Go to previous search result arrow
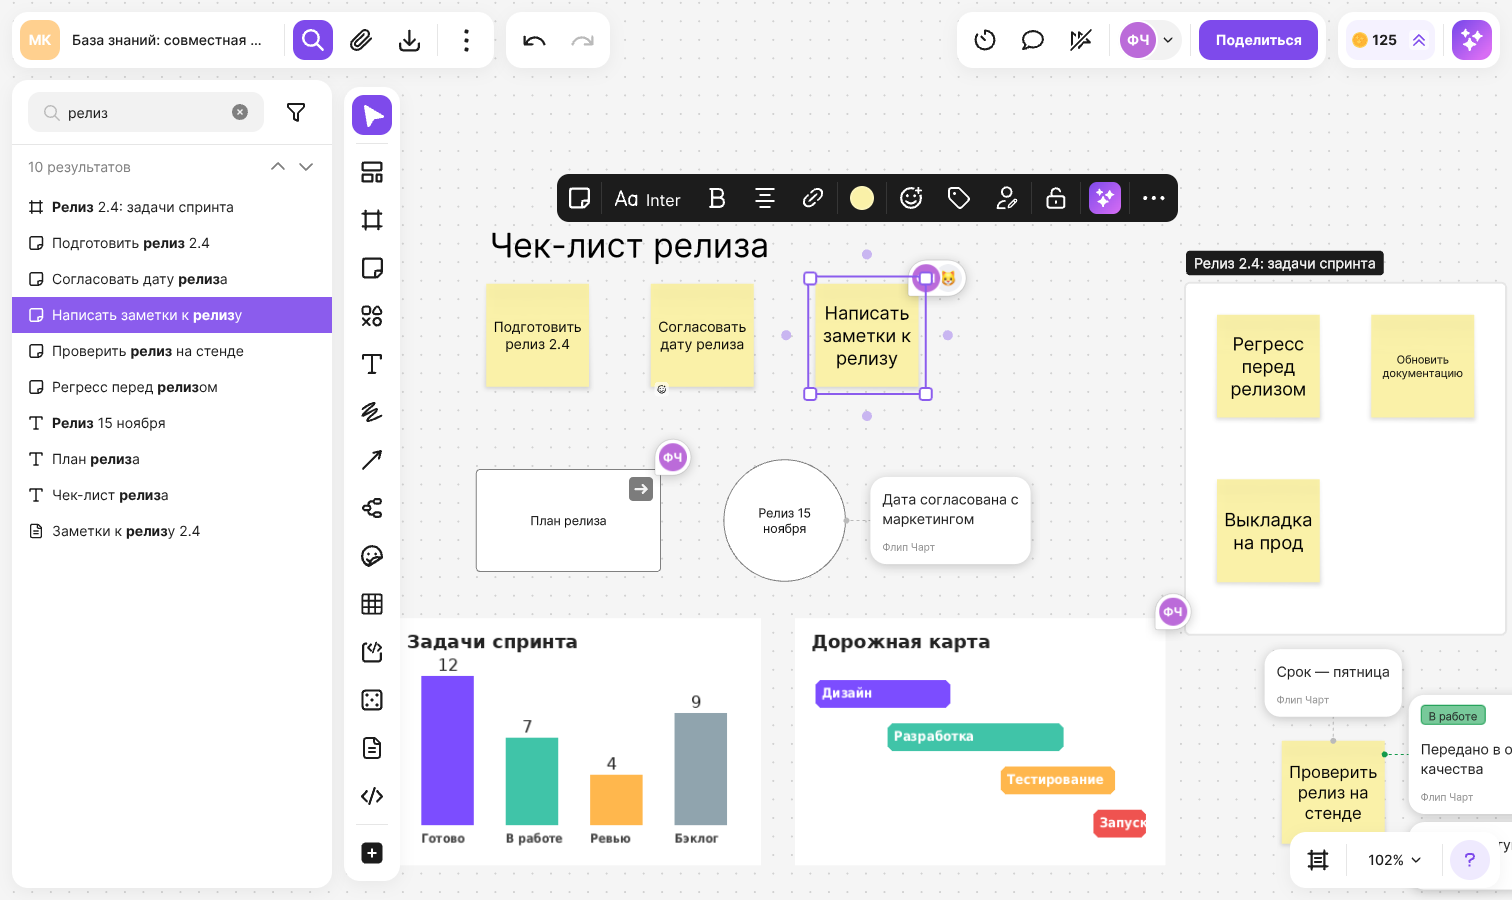 [278, 167]
